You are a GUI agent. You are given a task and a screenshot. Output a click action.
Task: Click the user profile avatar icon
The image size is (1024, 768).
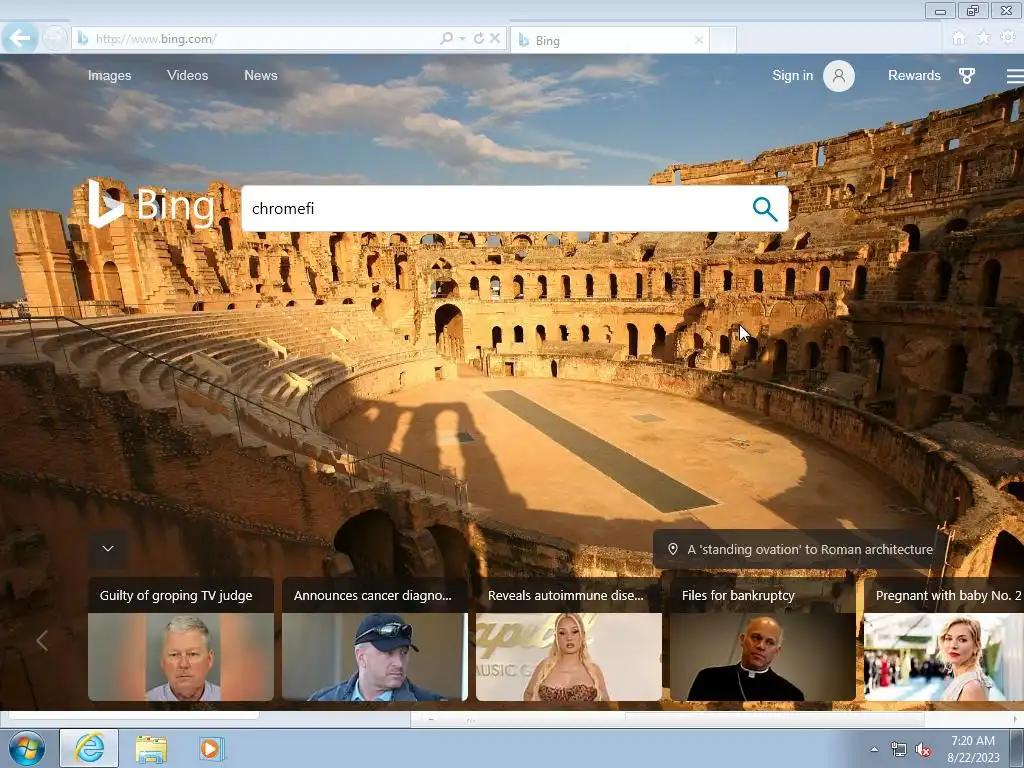click(x=839, y=76)
